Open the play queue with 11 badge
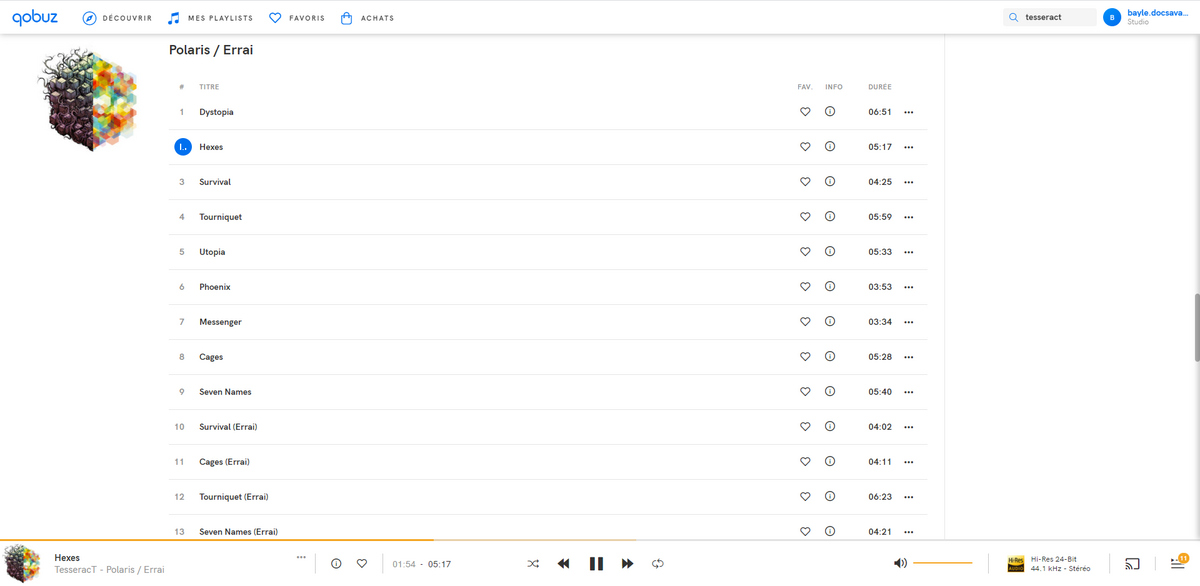 [x=1178, y=563]
